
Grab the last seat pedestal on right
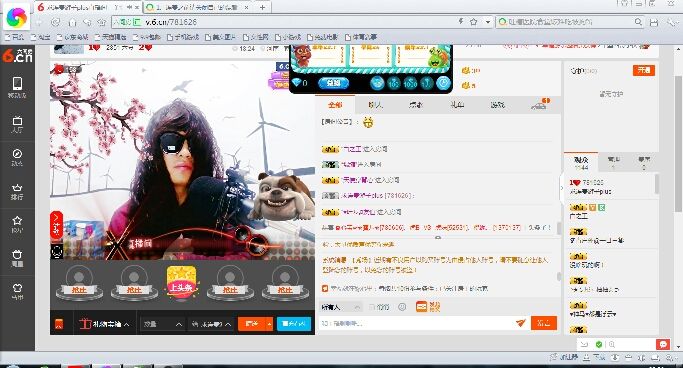pos(285,283)
